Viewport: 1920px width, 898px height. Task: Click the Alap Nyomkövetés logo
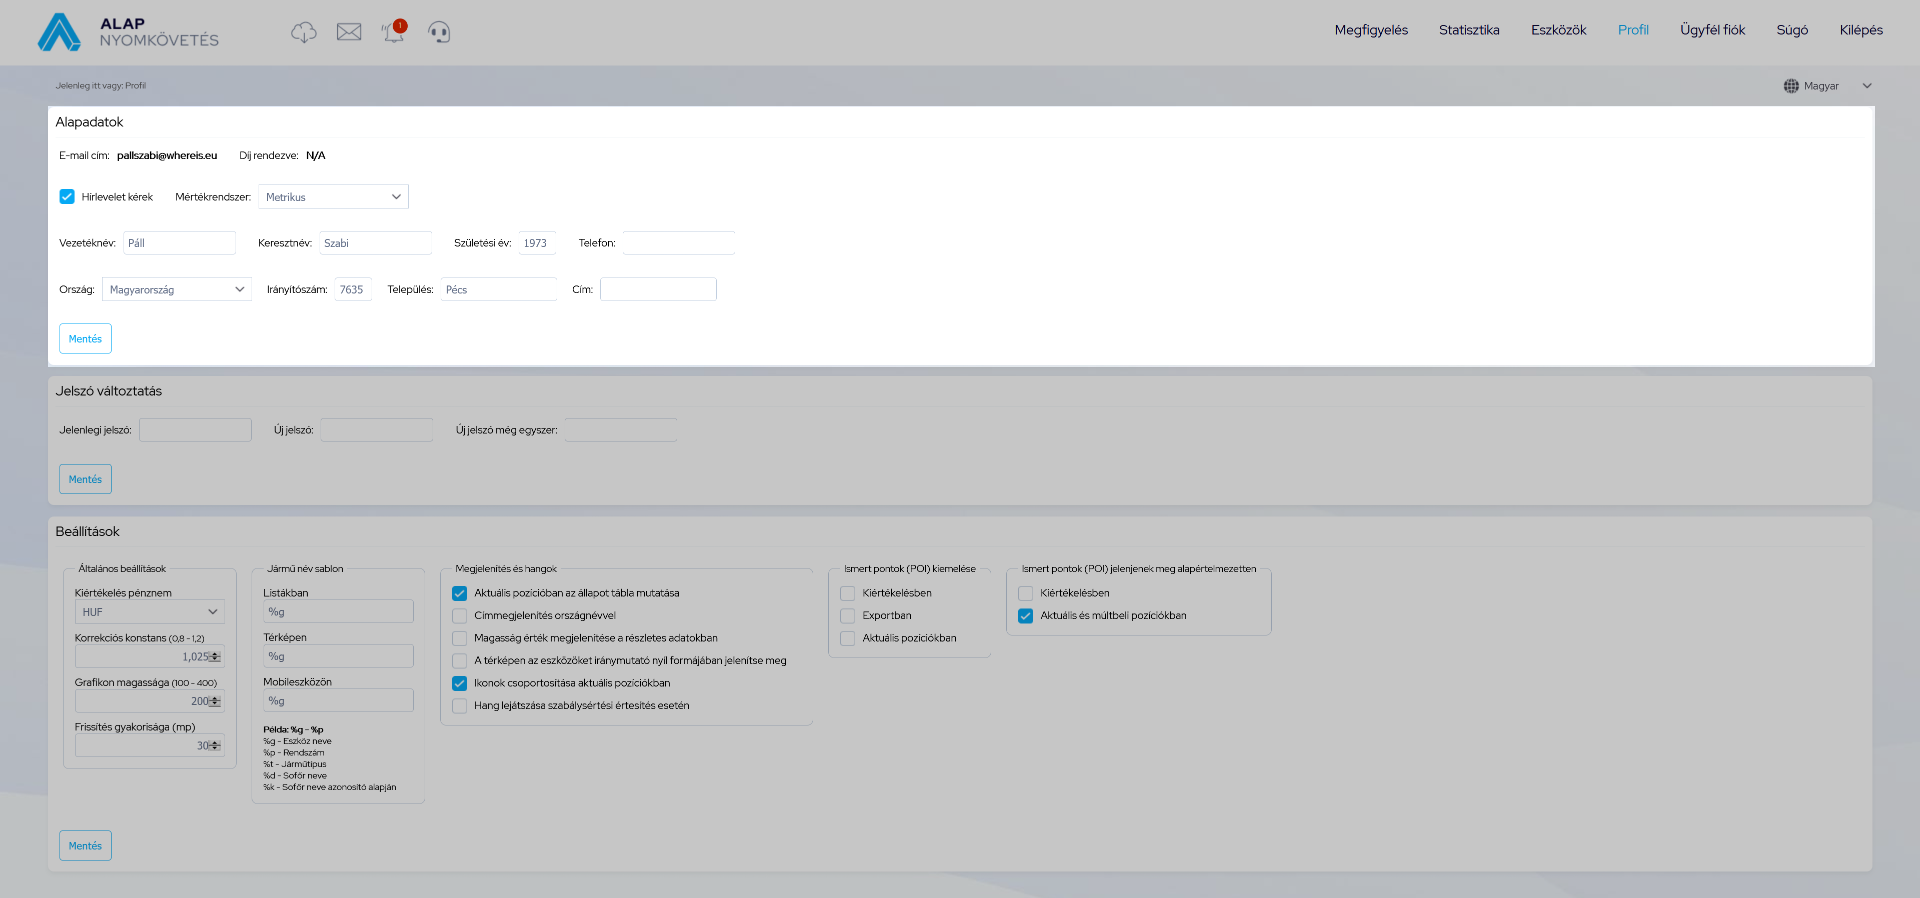(128, 32)
